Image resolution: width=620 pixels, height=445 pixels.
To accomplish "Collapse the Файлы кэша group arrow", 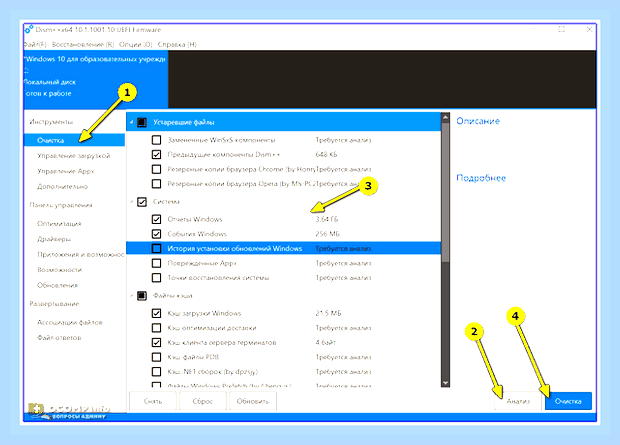I will (131, 295).
